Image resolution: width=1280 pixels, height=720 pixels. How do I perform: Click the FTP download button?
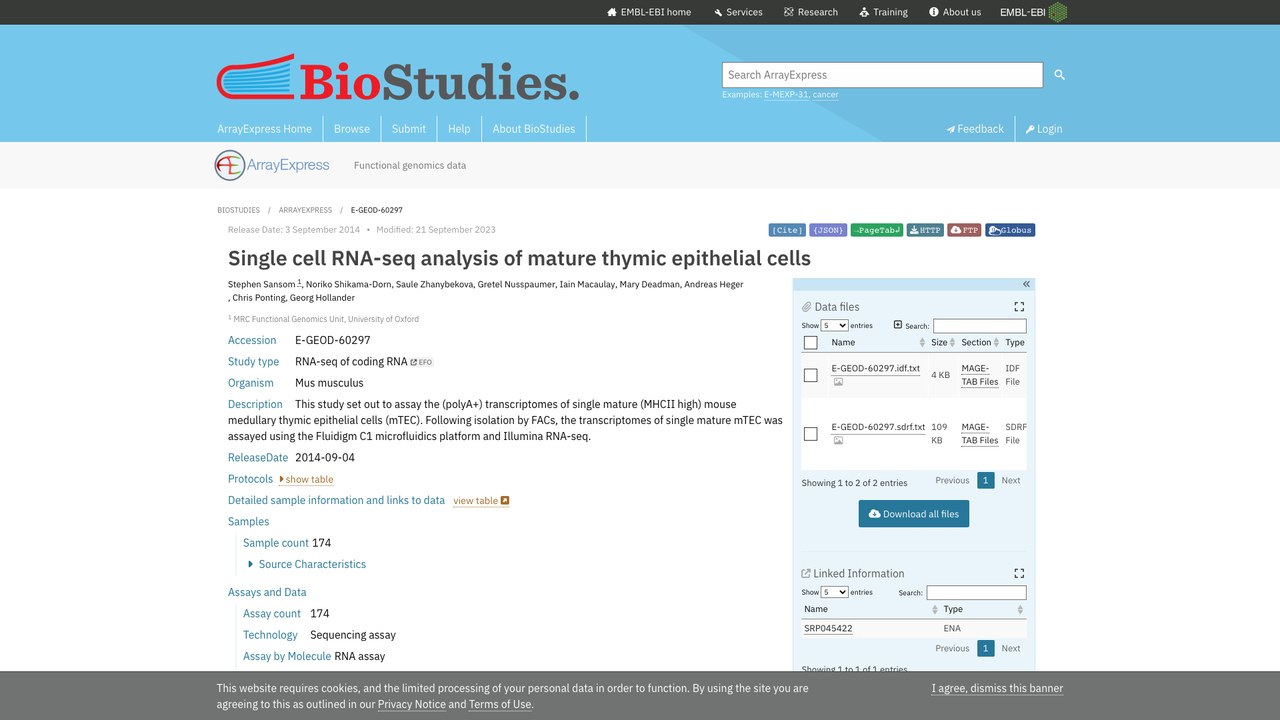(964, 230)
